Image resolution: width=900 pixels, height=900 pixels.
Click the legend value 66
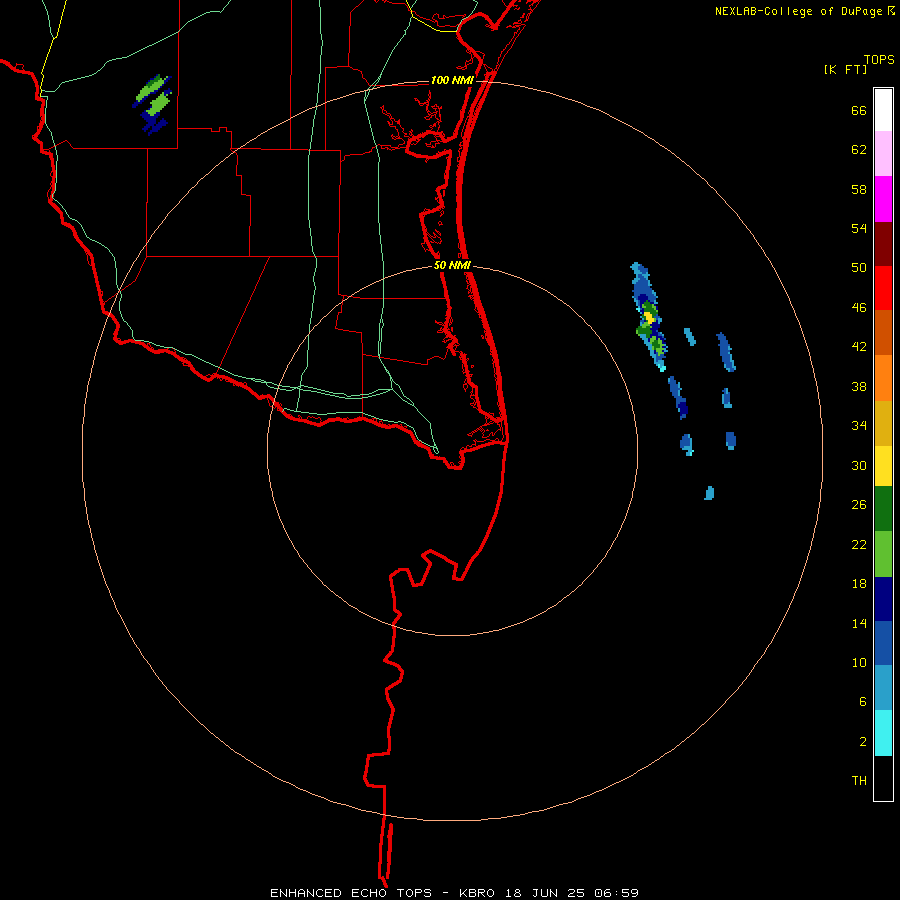(859, 111)
